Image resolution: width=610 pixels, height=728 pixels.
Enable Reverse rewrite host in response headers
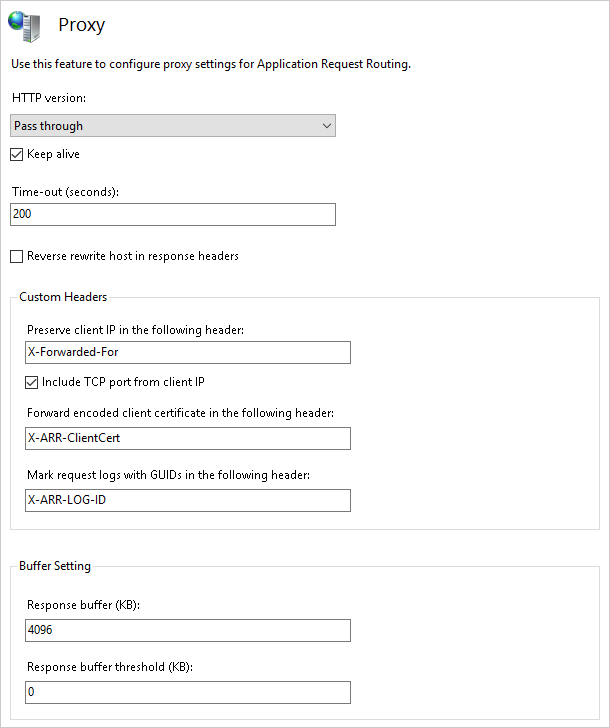pyautogui.click(x=17, y=256)
